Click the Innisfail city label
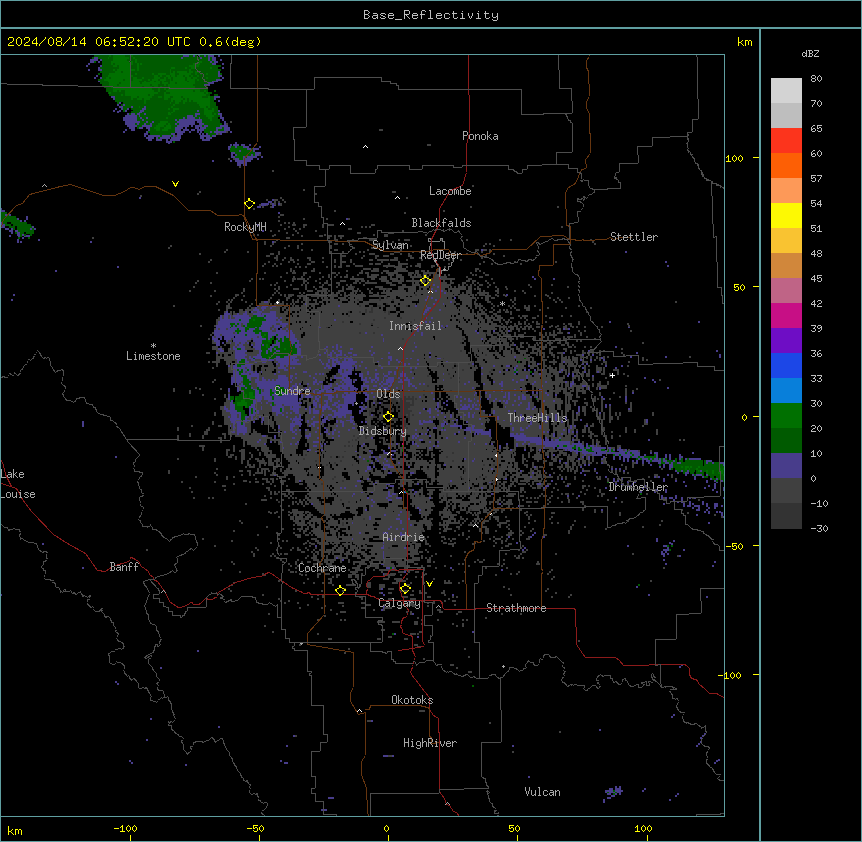The width and height of the screenshot is (862, 842). pyautogui.click(x=415, y=326)
